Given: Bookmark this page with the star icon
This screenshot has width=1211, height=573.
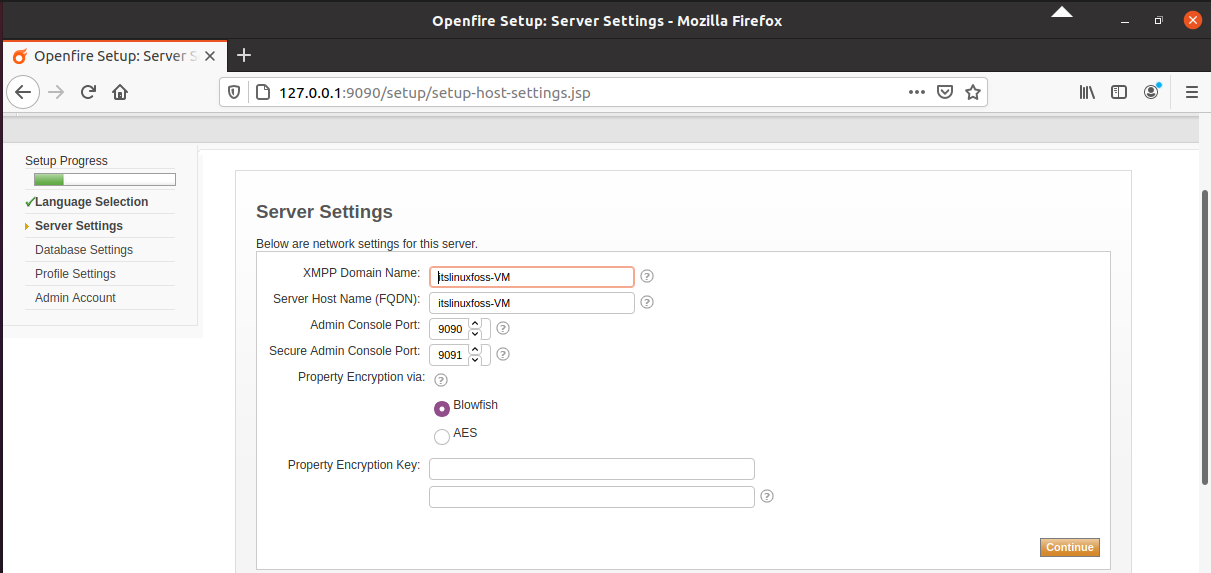Looking at the screenshot, I should click(x=972, y=92).
